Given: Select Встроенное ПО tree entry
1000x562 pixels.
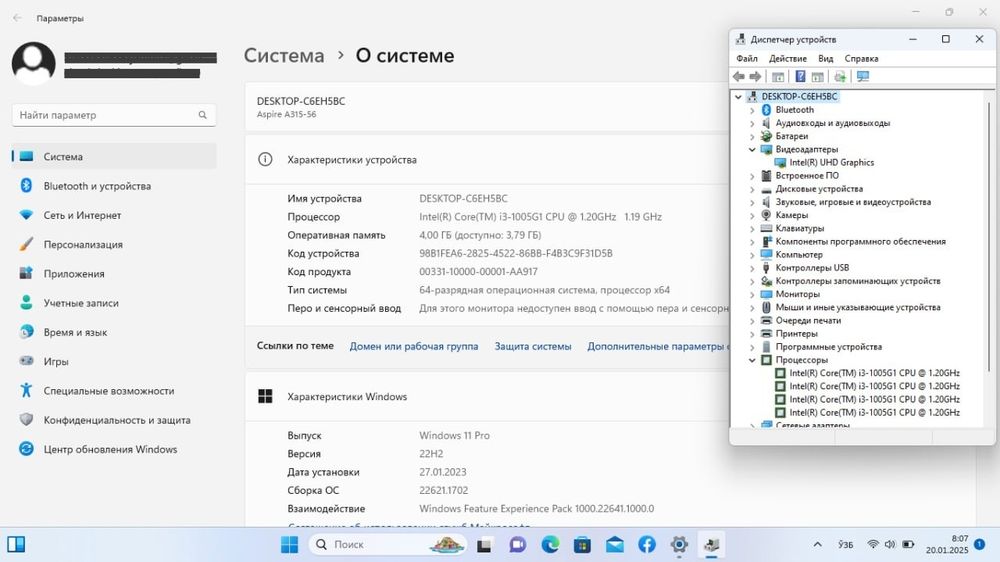Looking at the screenshot, I should point(807,175).
